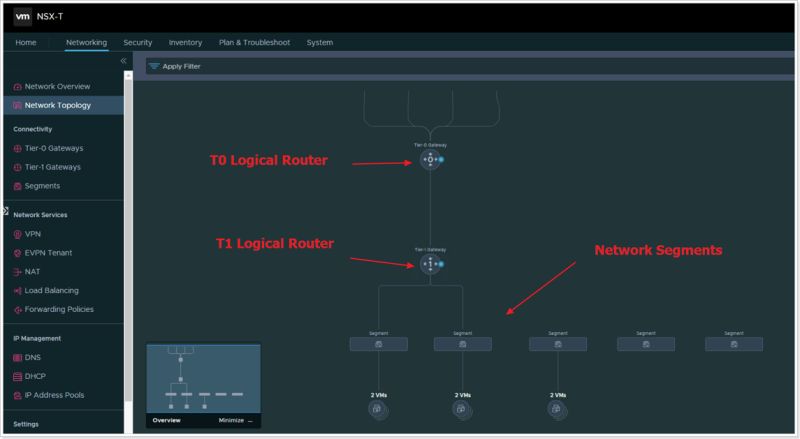Select the third Segment node
The height and width of the screenshot is (439, 800).
(x=558, y=344)
